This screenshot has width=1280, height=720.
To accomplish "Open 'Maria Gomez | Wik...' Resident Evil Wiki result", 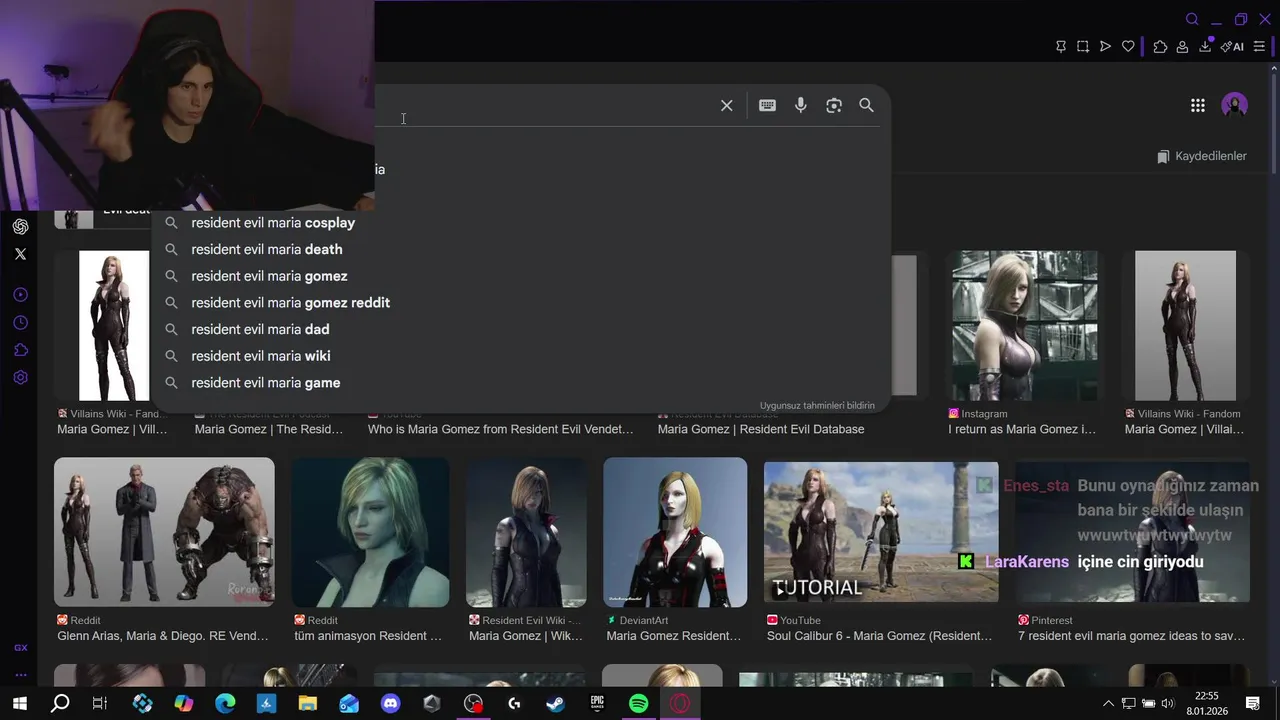I will (526, 636).
